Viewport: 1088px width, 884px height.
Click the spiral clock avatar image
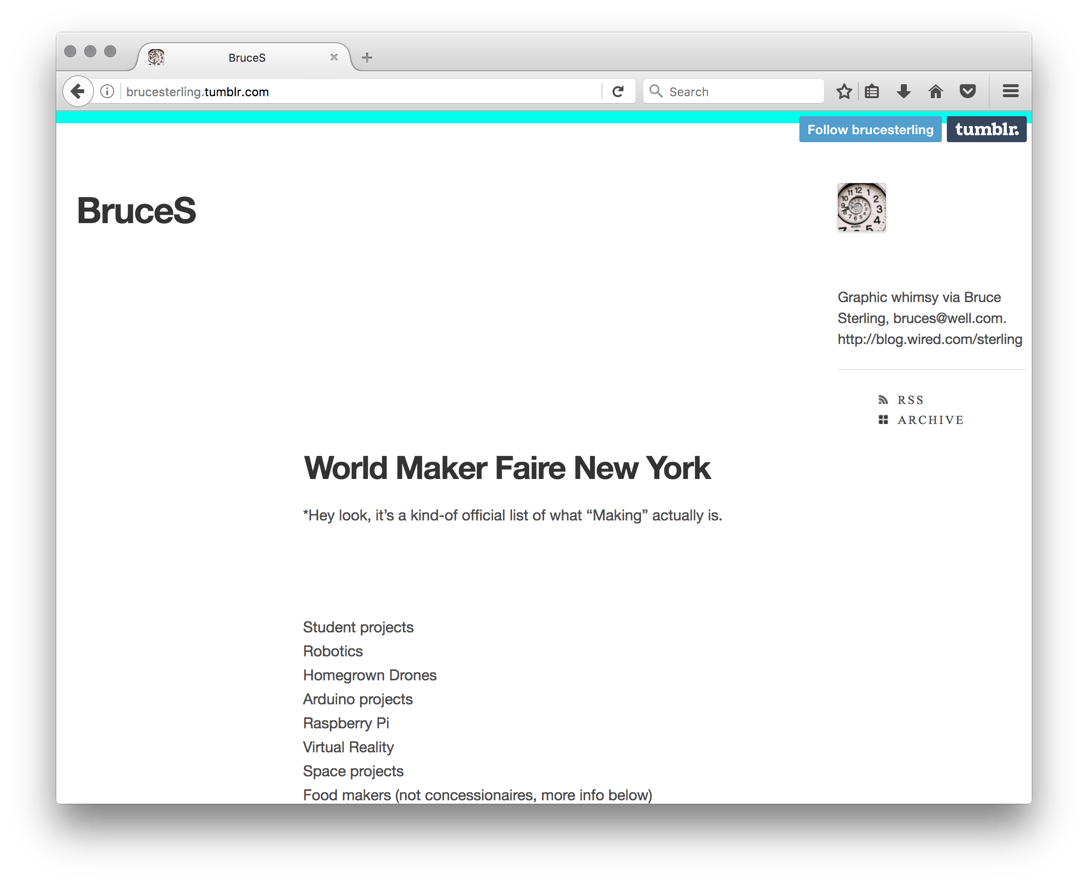click(862, 208)
